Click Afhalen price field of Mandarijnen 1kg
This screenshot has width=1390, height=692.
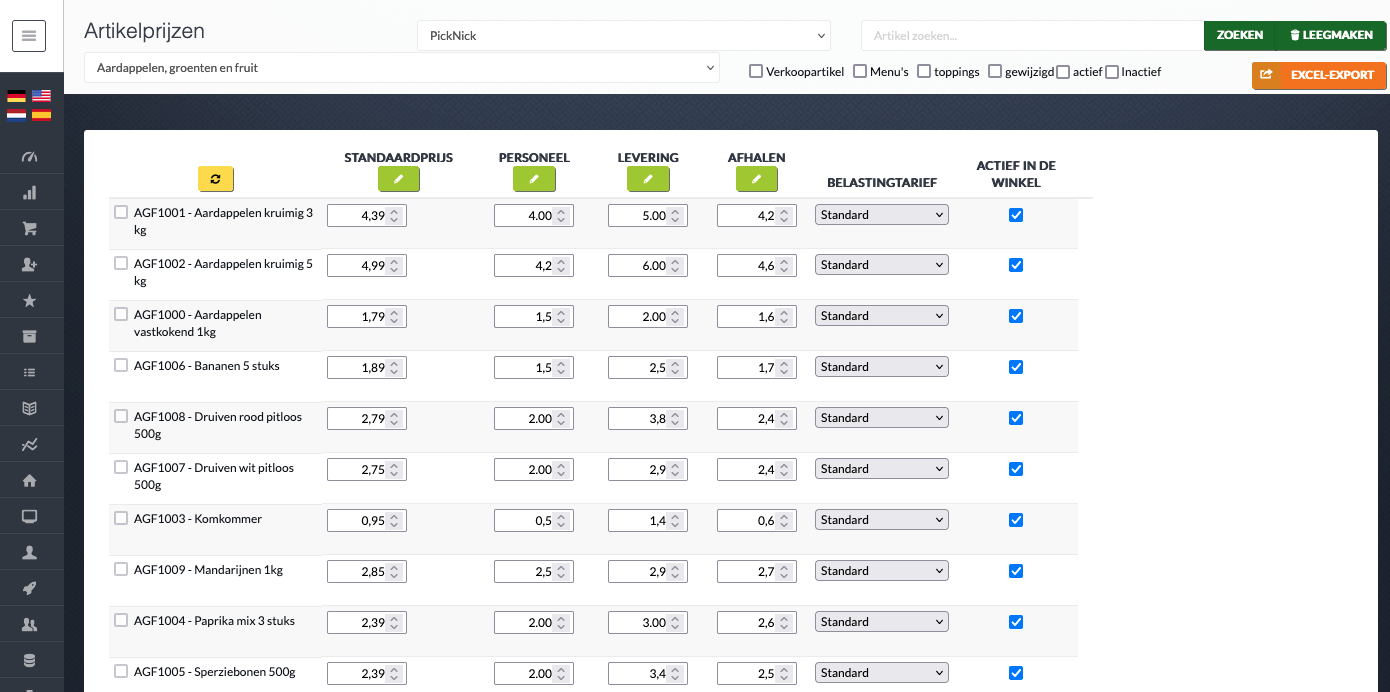(x=757, y=572)
